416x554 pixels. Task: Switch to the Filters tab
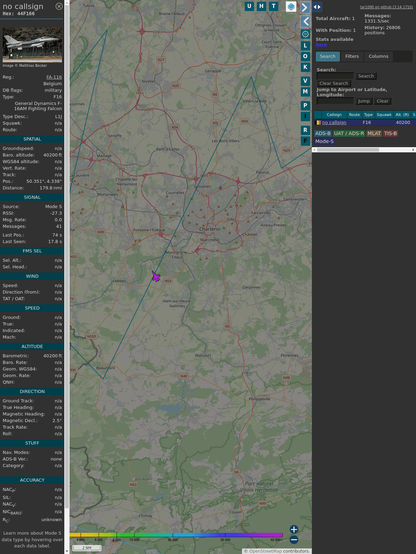[352, 57]
